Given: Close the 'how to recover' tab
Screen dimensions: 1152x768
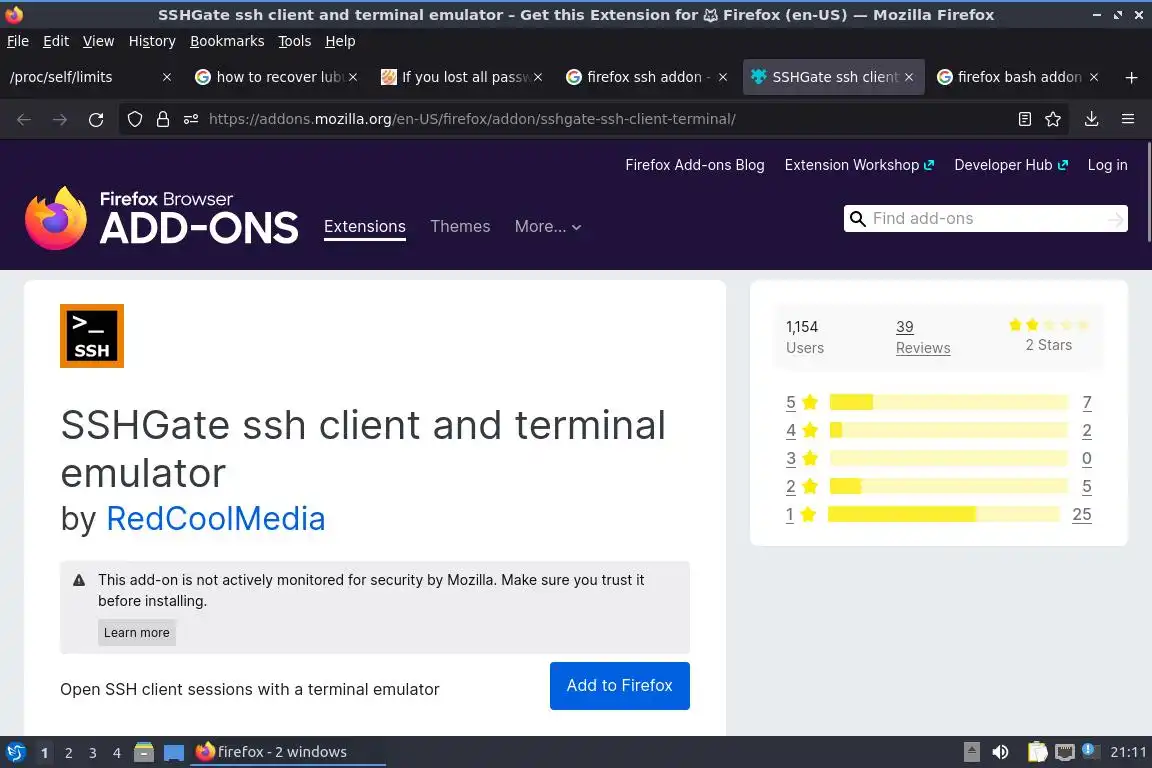Looking at the screenshot, I should pyautogui.click(x=353, y=77).
